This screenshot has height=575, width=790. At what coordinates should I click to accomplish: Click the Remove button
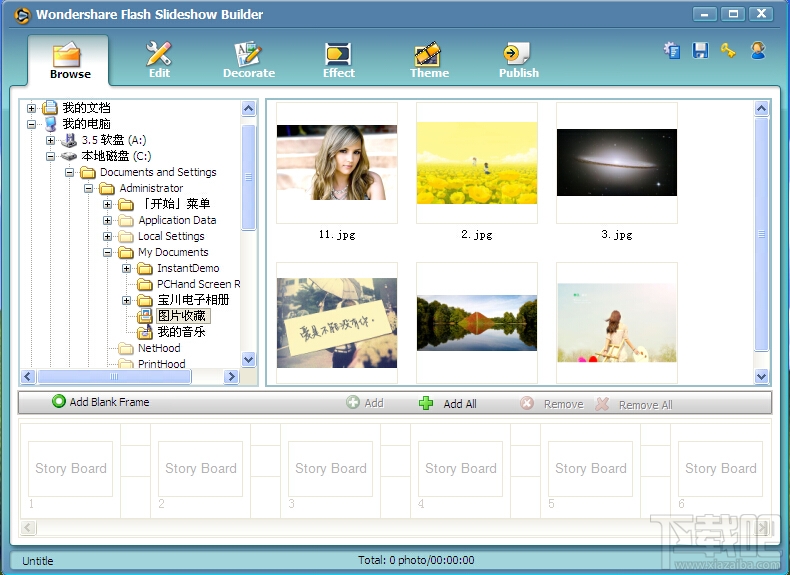[552, 404]
